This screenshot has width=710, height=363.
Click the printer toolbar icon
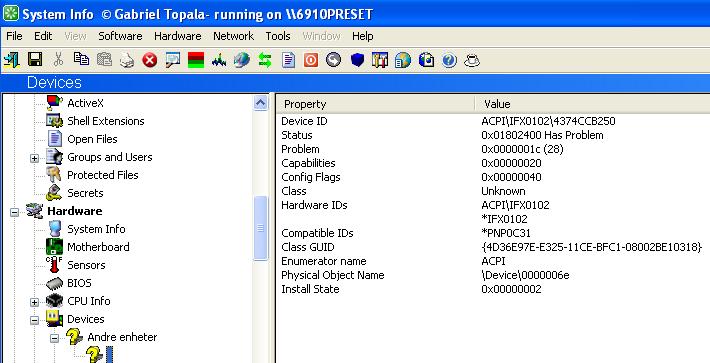coord(127,60)
